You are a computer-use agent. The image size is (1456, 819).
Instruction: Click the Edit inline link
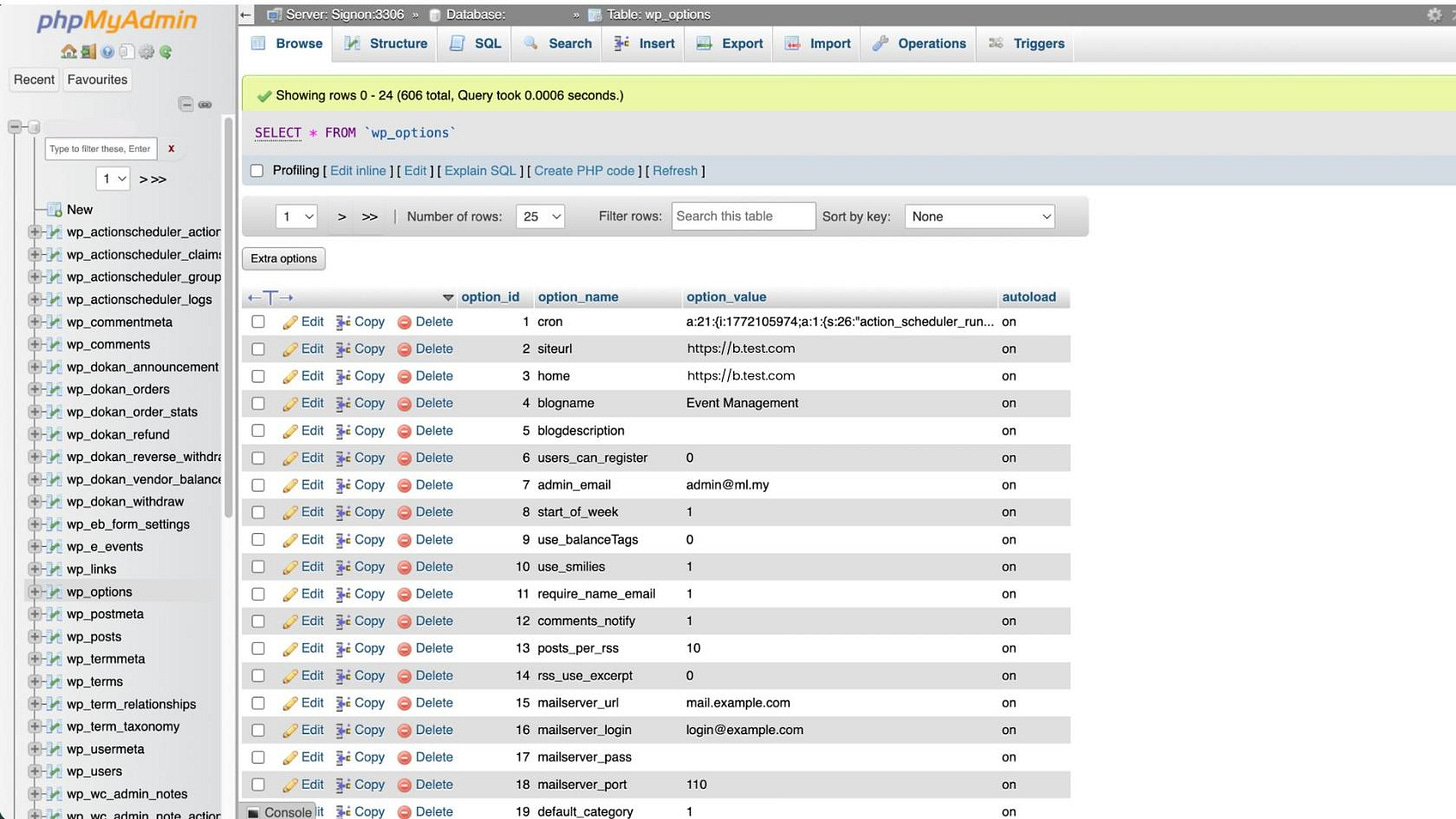[358, 171]
